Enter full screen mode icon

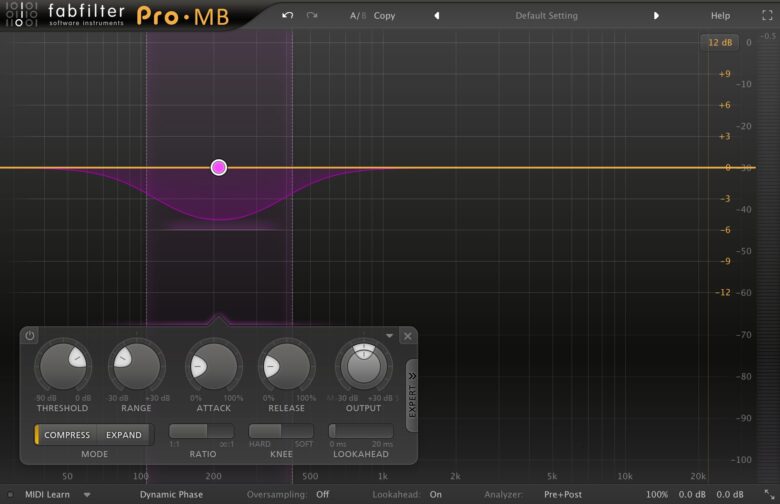click(x=767, y=16)
